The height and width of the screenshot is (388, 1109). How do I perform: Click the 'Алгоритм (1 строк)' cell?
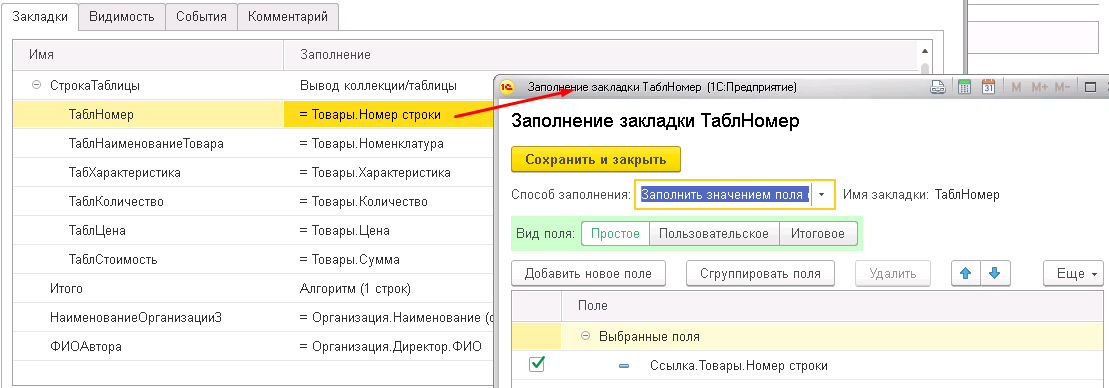pyautogui.click(x=389, y=288)
